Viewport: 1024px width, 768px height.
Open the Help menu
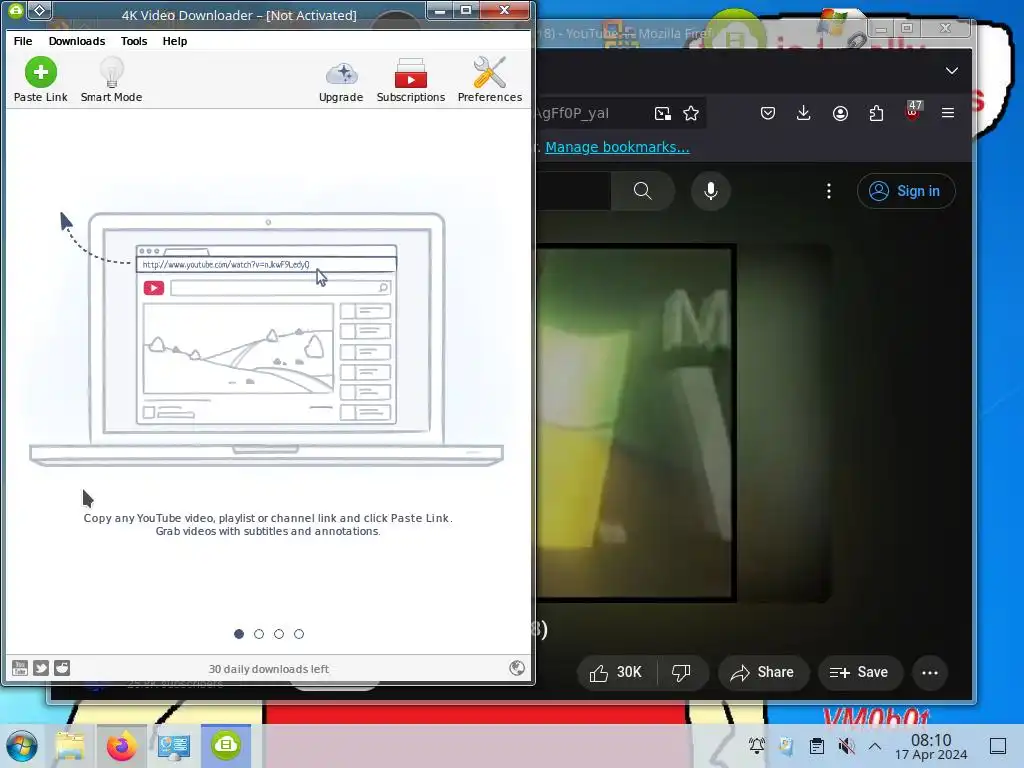tap(174, 40)
